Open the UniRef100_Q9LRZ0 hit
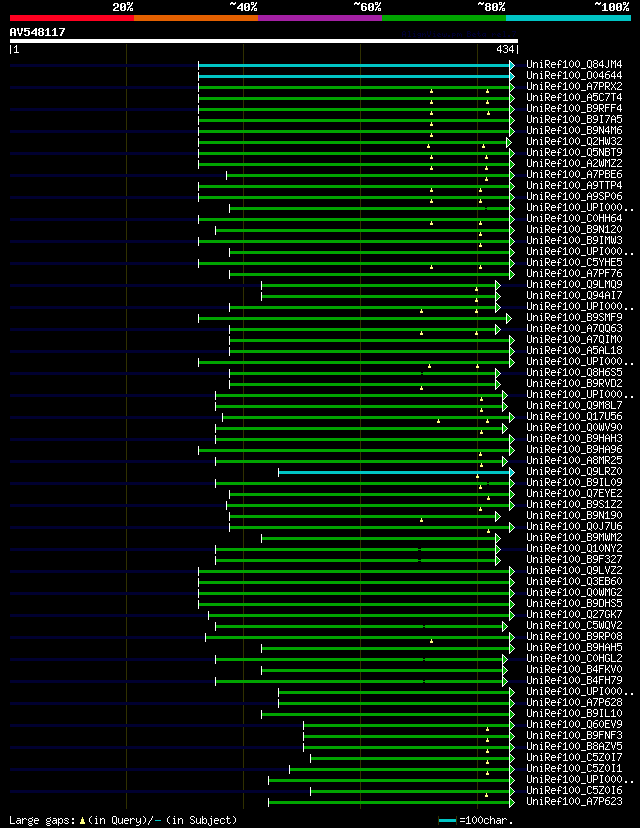 tap(574, 472)
